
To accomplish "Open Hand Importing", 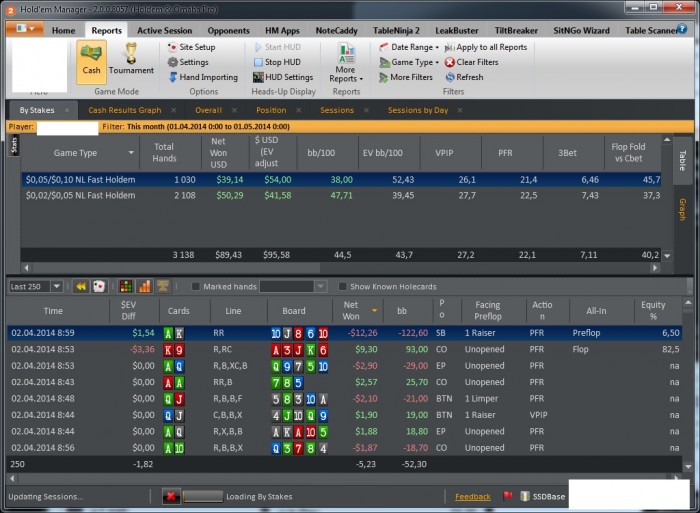I will click(x=203, y=77).
